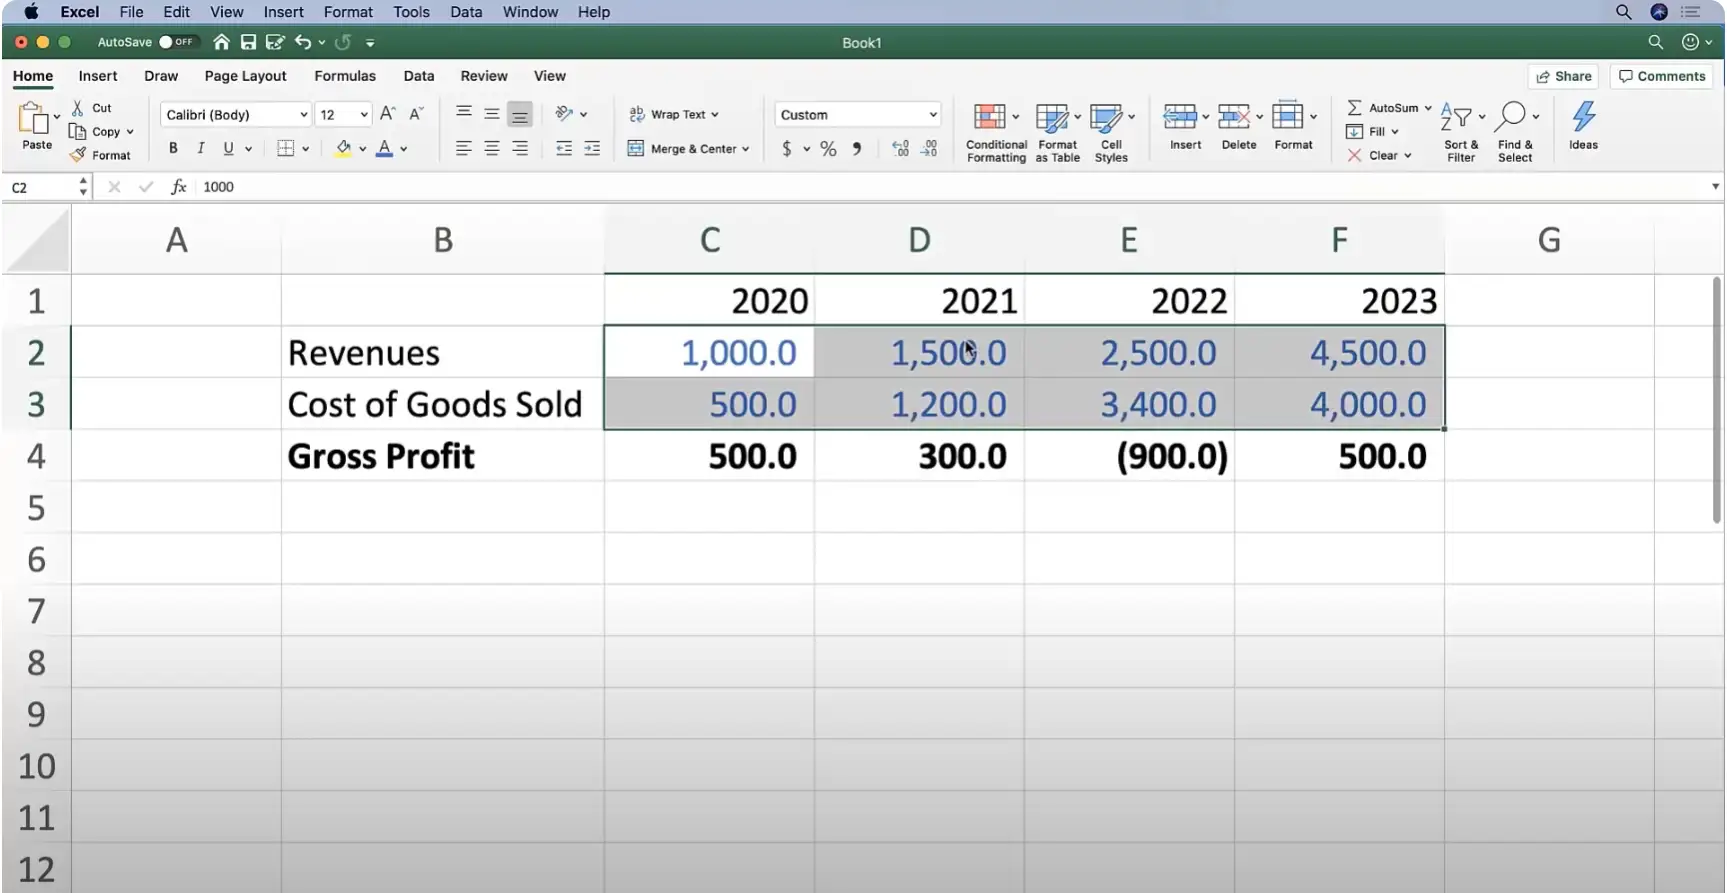Open Find & Select tool

tap(1511, 118)
